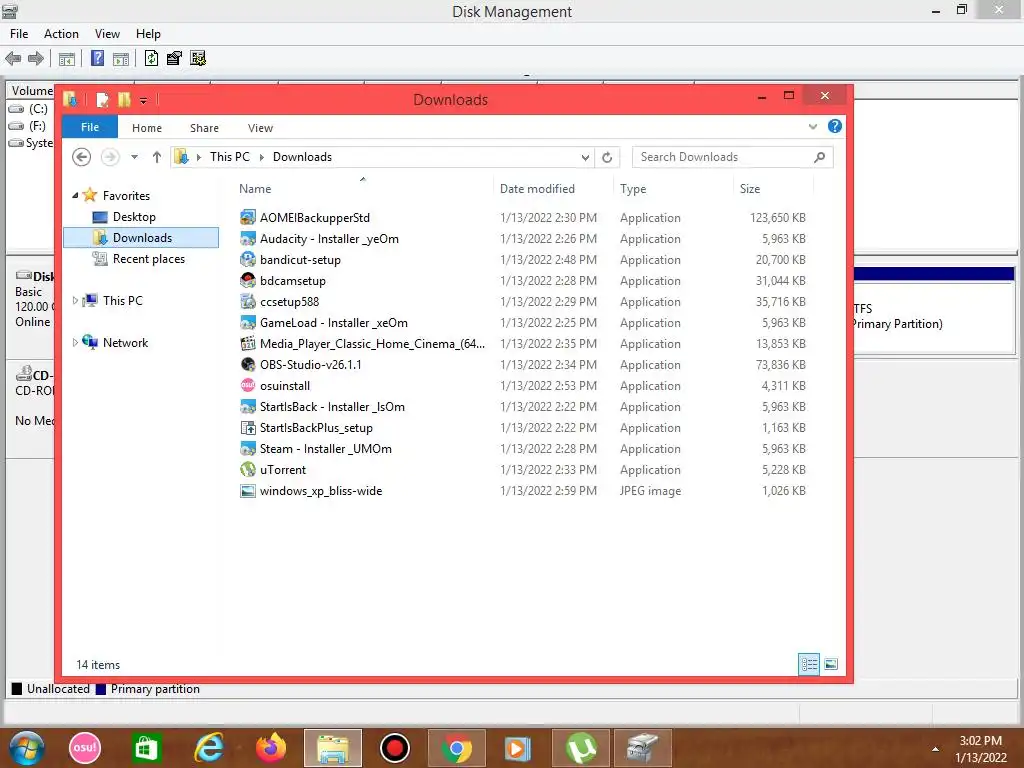Screen dimensions: 1024x768
Task: Click the bdcamsetup red icon
Action: pos(248,281)
